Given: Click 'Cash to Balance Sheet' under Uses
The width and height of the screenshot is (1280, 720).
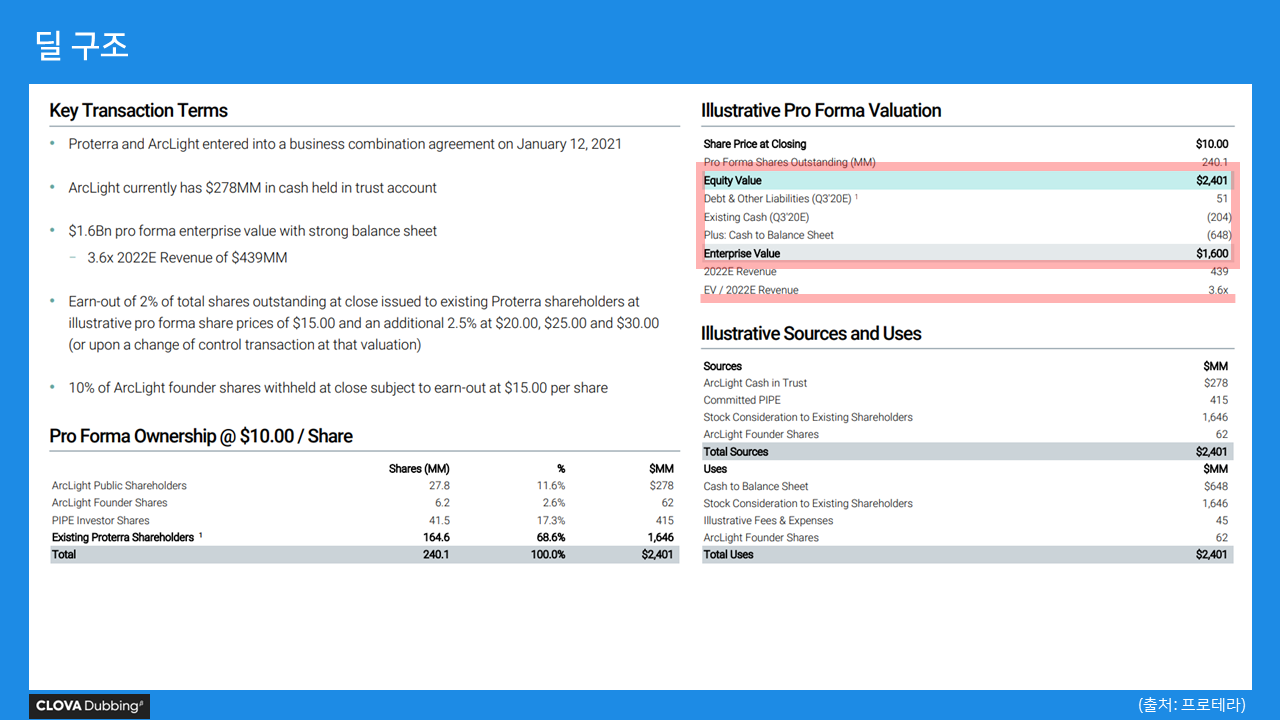Looking at the screenshot, I should click(756, 487).
